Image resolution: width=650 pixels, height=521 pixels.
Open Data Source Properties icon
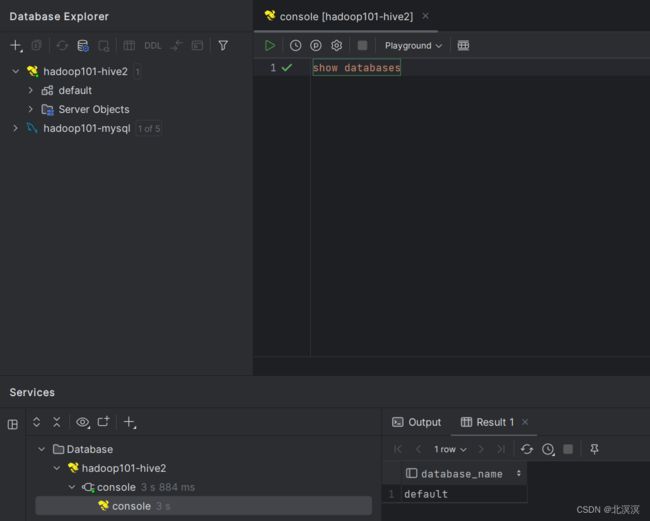click(83, 45)
